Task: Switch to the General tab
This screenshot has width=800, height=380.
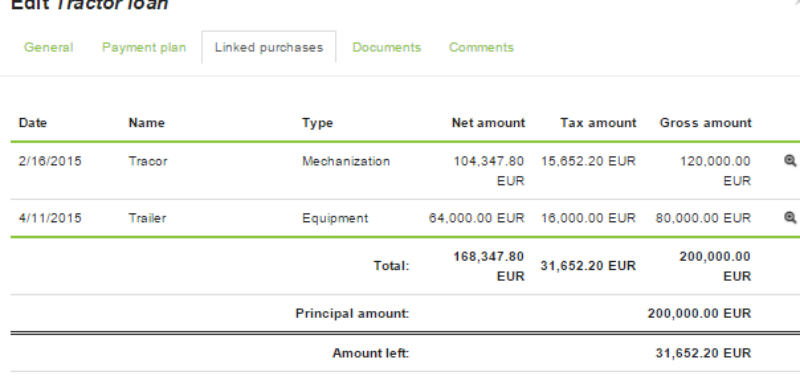Action: coord(48,47)
